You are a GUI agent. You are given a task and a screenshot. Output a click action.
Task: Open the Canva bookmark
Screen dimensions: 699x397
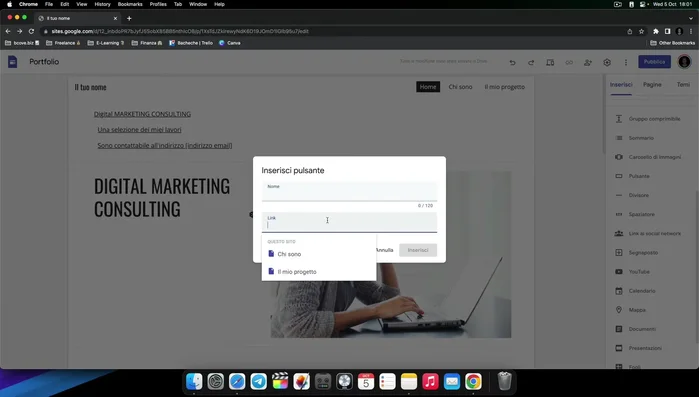point(230,43)
